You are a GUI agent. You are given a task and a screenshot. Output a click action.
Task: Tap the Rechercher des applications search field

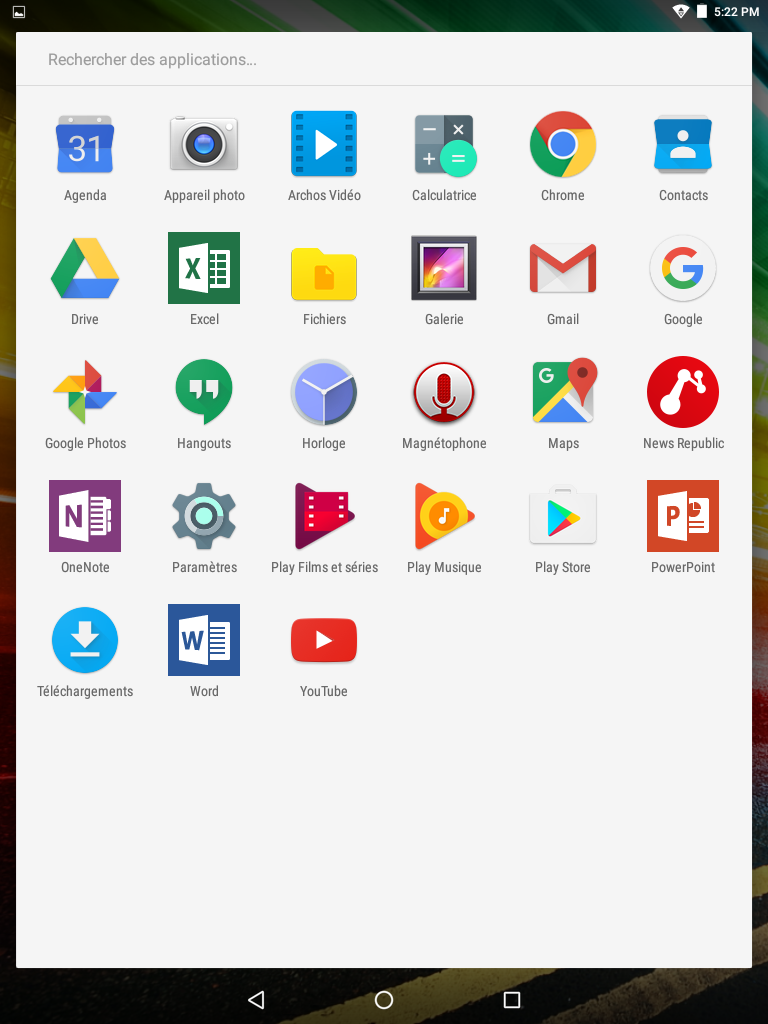[384, 60]
